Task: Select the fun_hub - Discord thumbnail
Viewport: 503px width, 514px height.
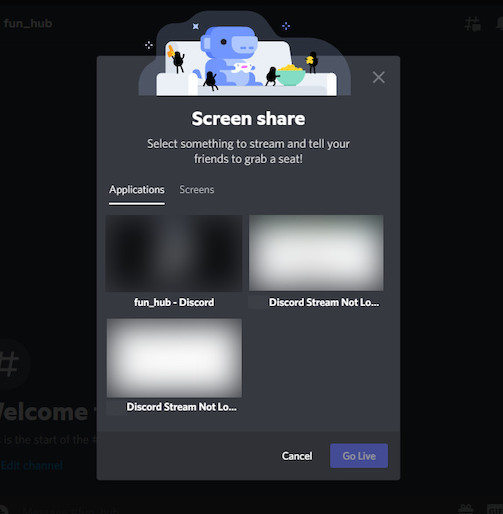Action: pyautogui.click(x=174, y=253)
